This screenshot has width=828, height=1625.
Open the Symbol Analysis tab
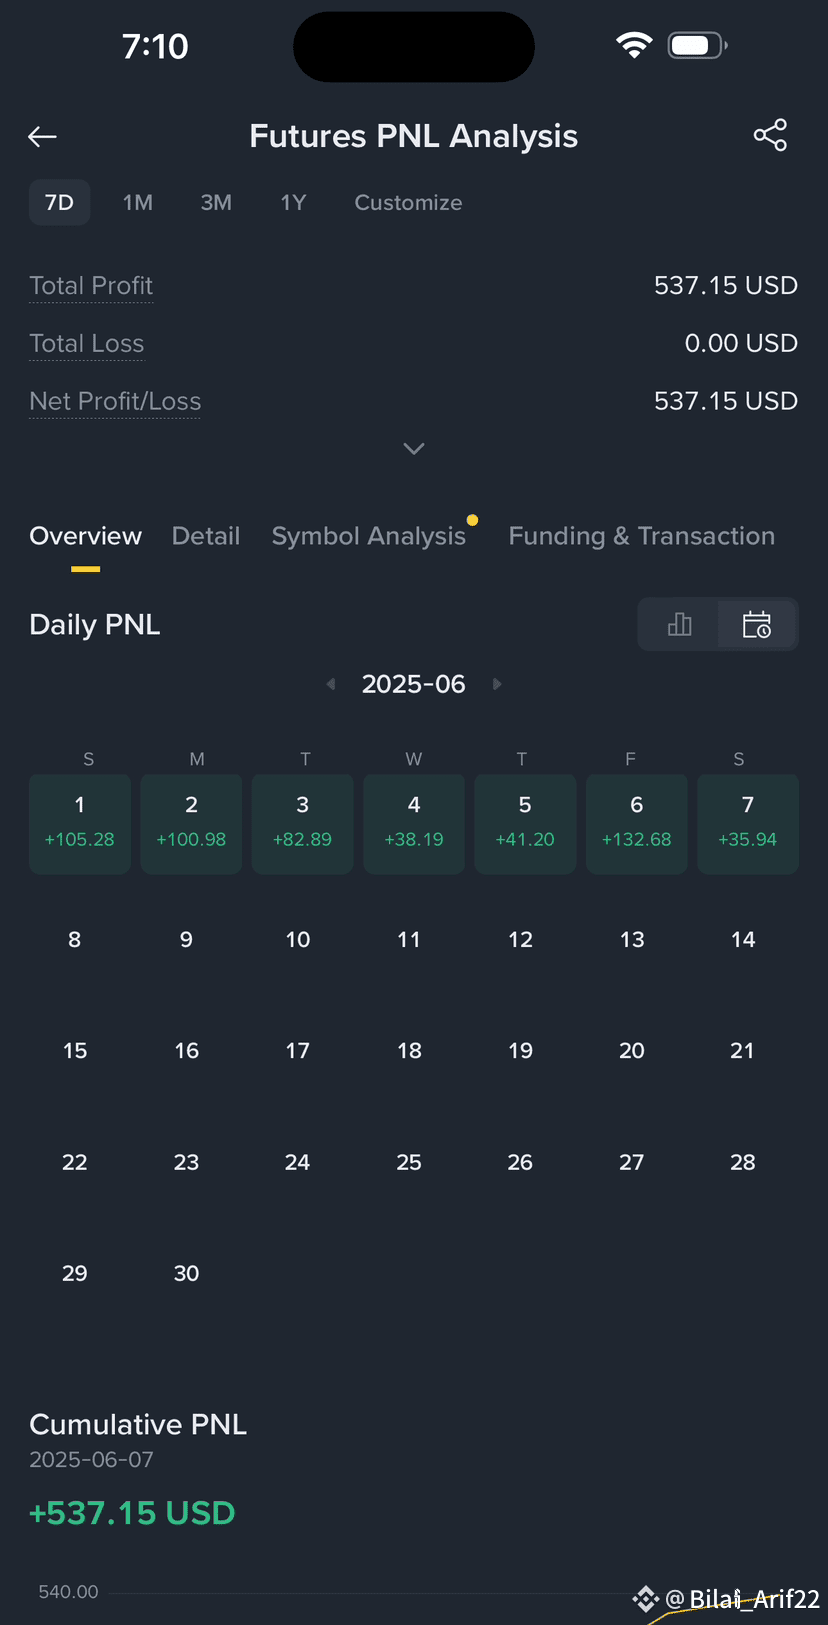click(x=369, y=536)
